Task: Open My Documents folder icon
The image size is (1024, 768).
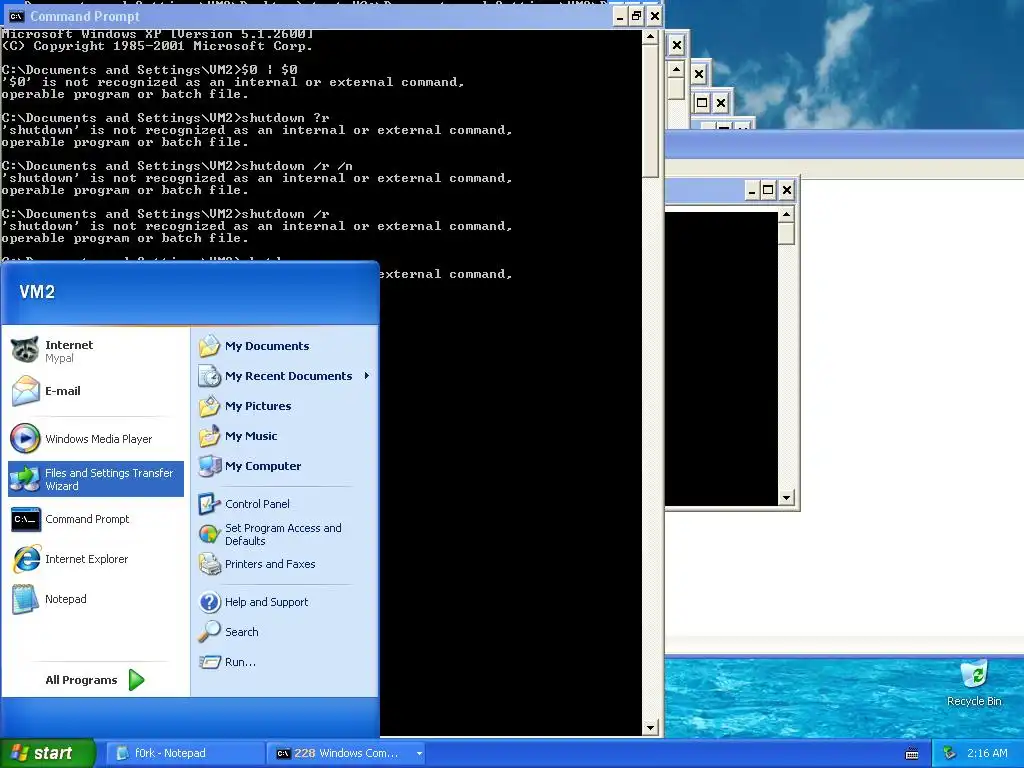Action: [210, 345]
